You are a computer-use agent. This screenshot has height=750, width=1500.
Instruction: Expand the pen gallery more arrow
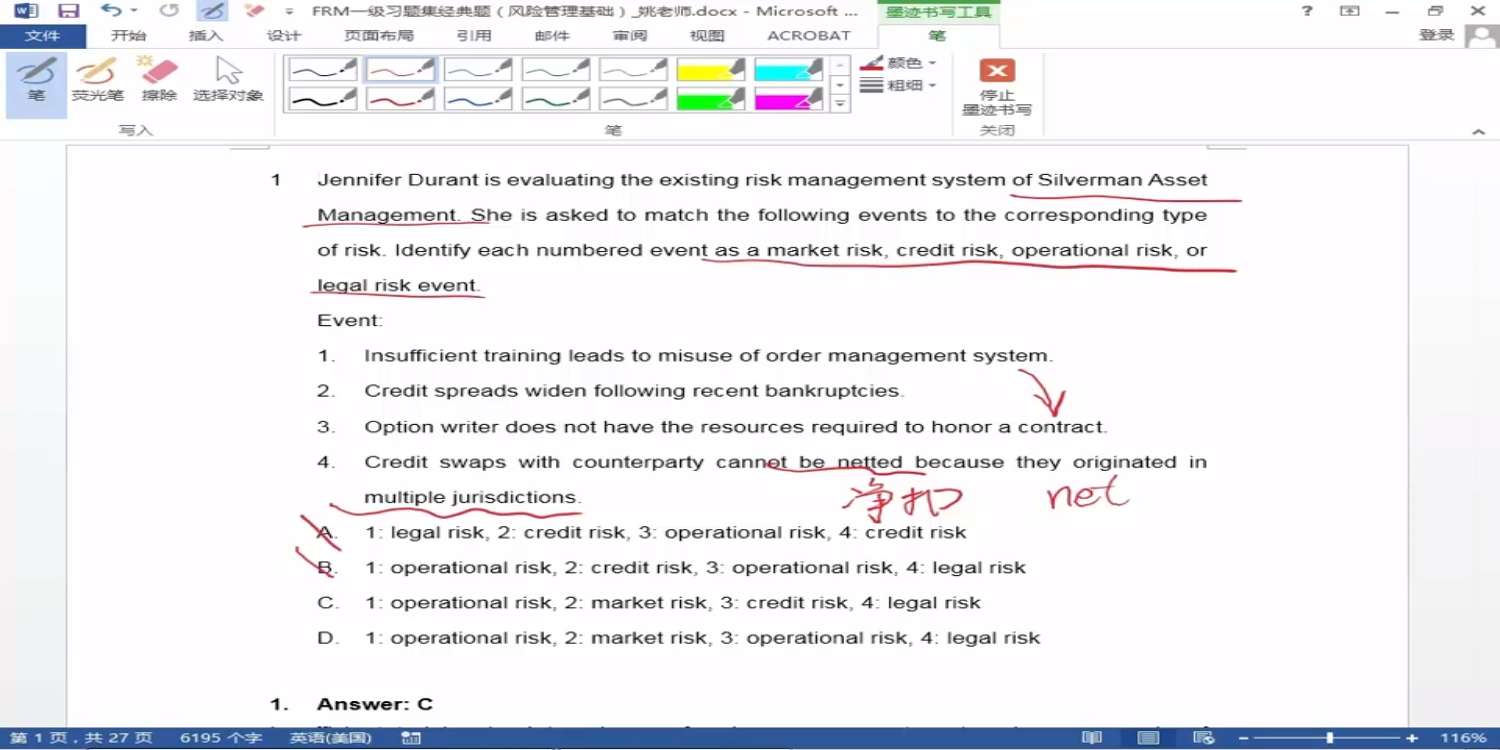(840, 104)
